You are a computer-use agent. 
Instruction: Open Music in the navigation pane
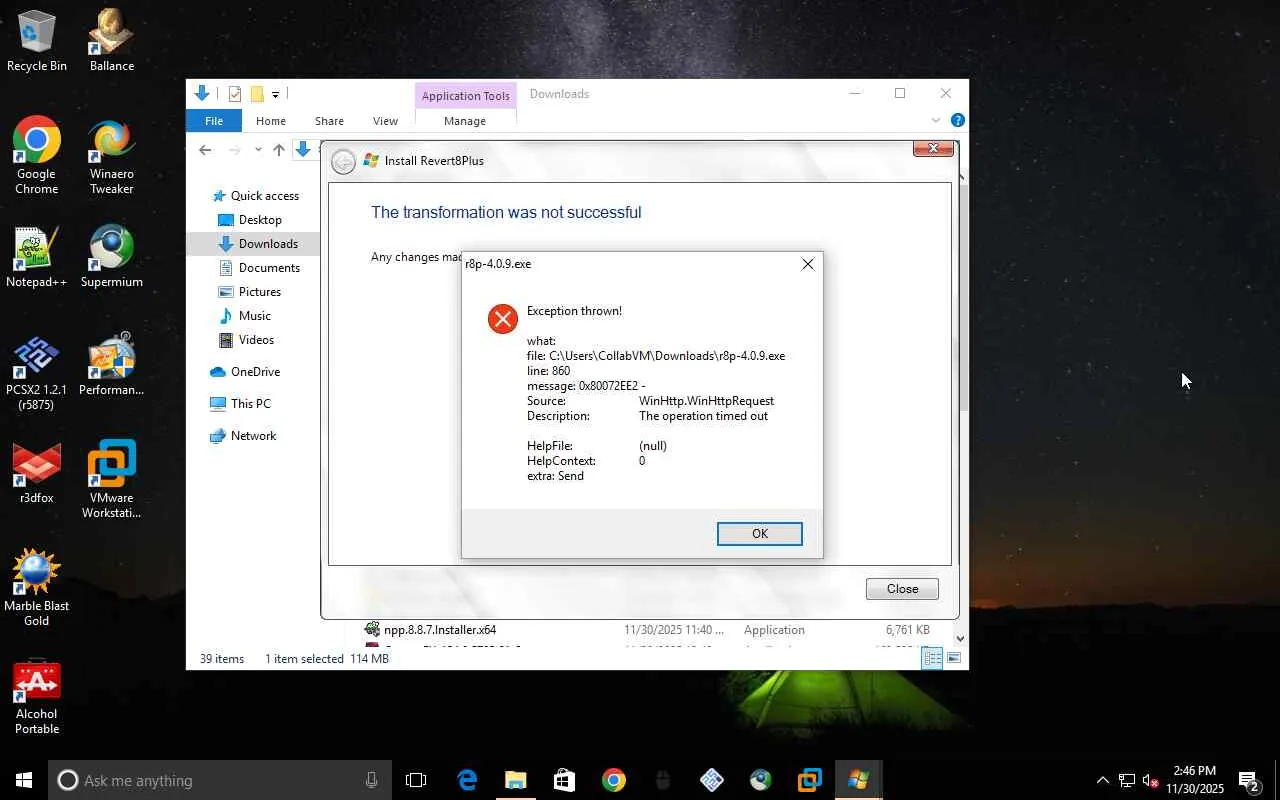(x=245, y=316)
